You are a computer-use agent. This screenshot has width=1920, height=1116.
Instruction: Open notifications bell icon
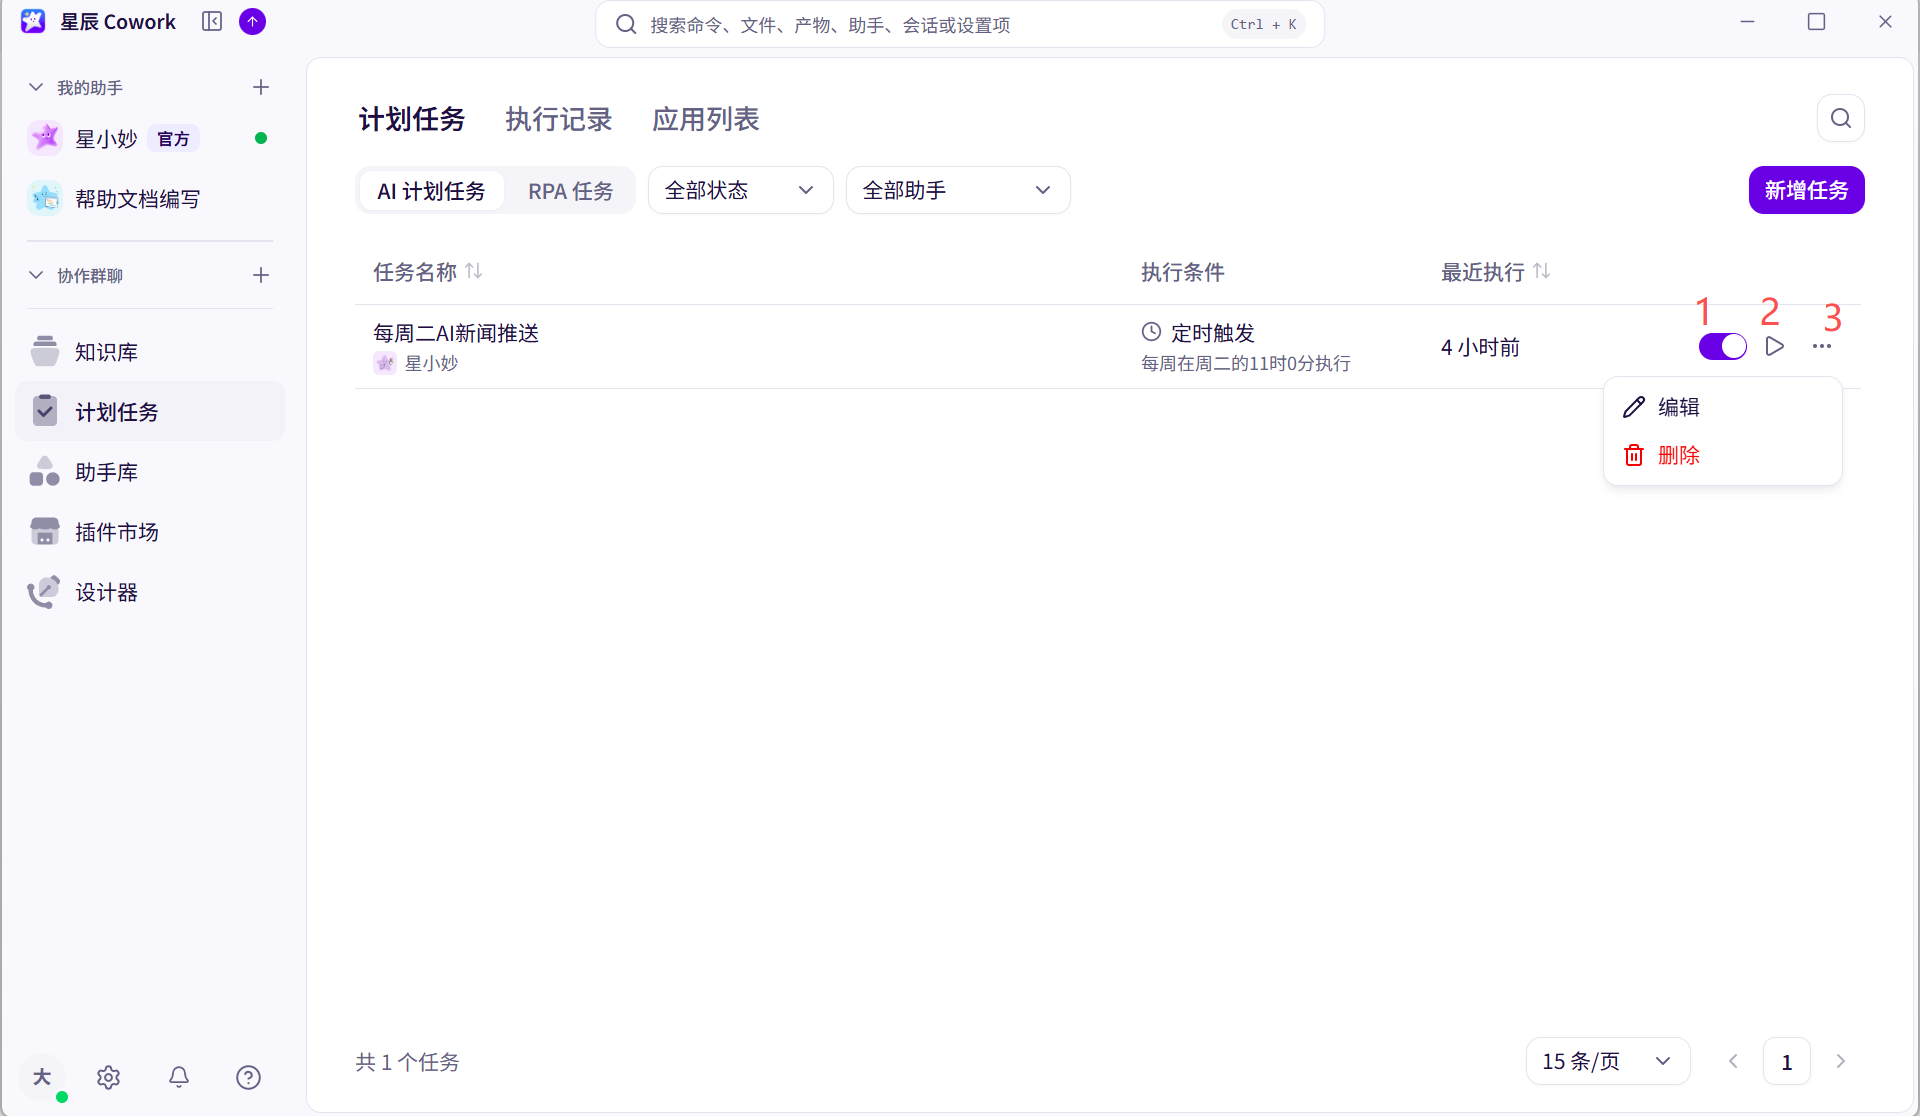tap(179, 1077)
